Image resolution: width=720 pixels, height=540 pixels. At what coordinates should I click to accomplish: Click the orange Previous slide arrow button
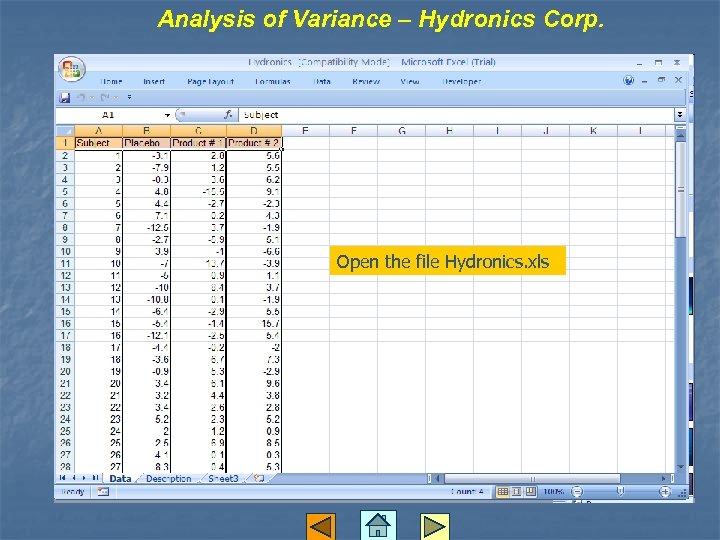point(321,527)
